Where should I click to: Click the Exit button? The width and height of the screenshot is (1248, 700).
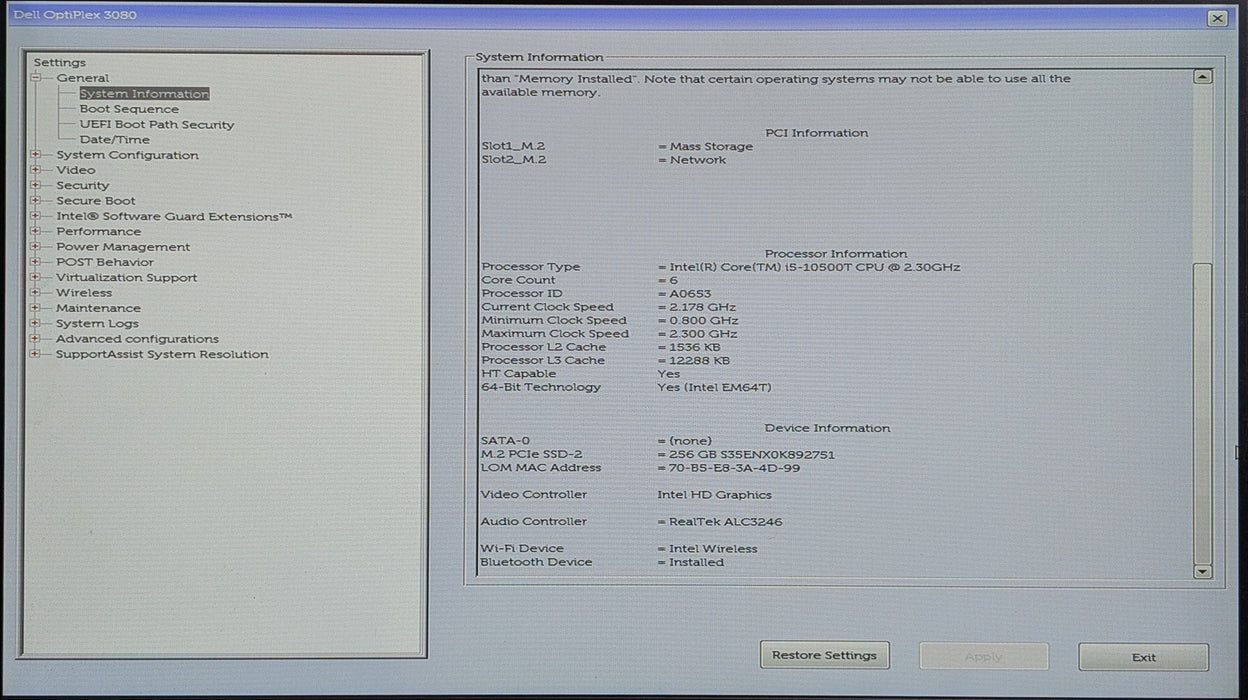[x=1143, y=657]
